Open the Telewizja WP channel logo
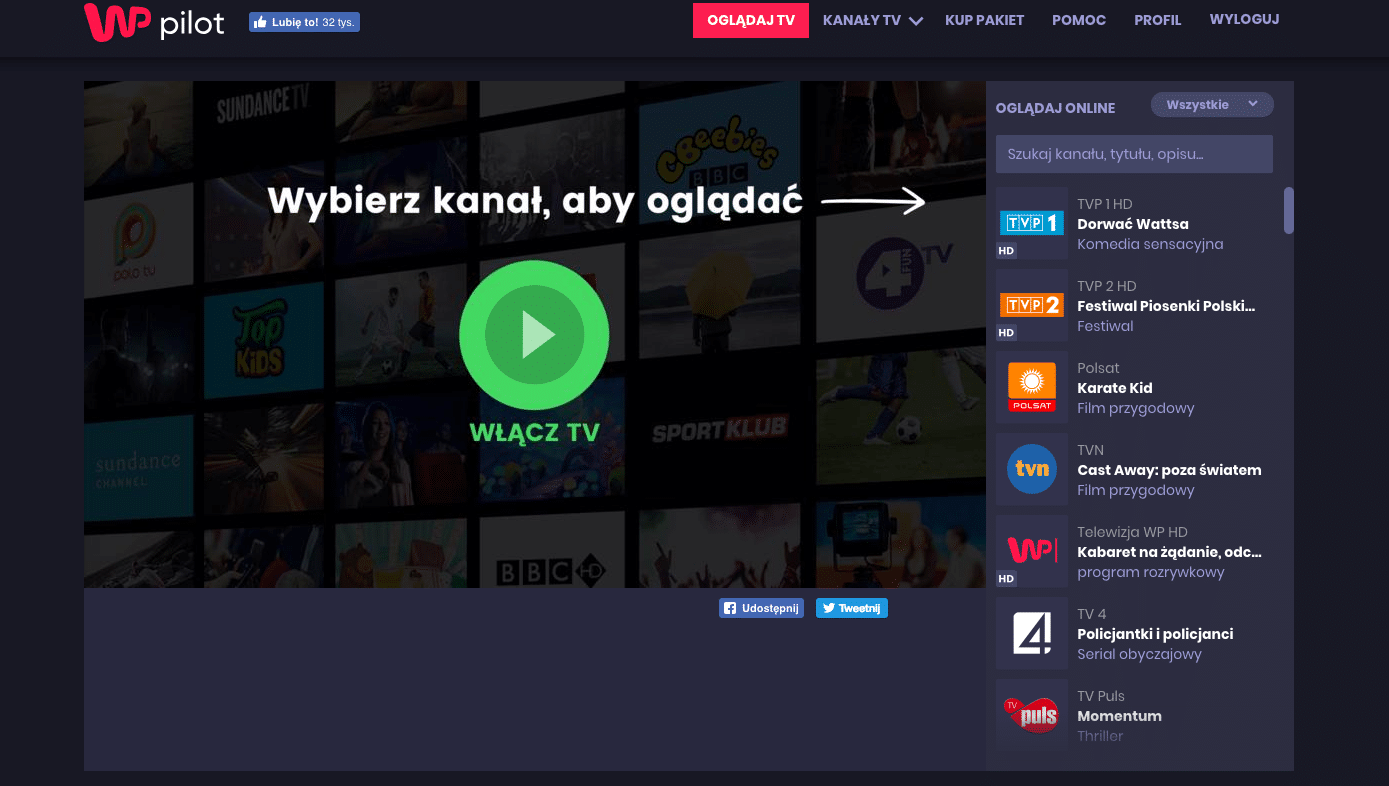Screen dimensions: 1389x786 pos(1032,551)
